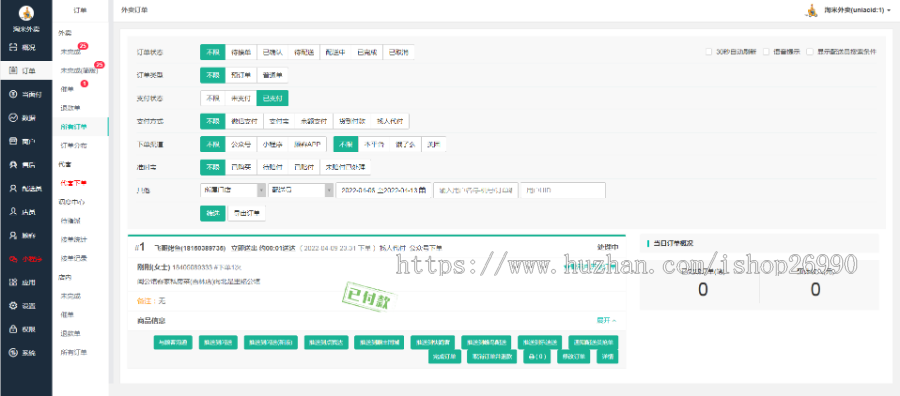Select 待配送 in 订单状态 row
This screenshot has height=396, width=900.
click(x=304, y=52)
